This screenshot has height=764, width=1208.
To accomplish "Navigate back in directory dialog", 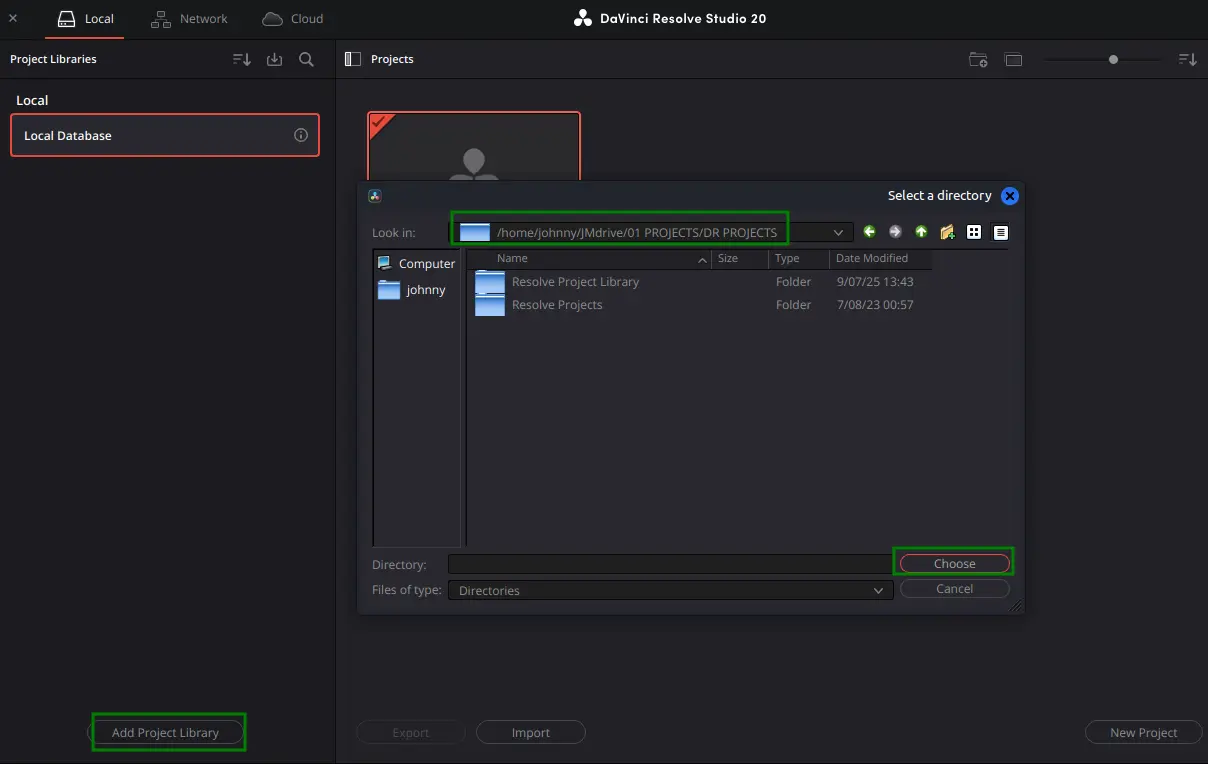I will [869, 232].
